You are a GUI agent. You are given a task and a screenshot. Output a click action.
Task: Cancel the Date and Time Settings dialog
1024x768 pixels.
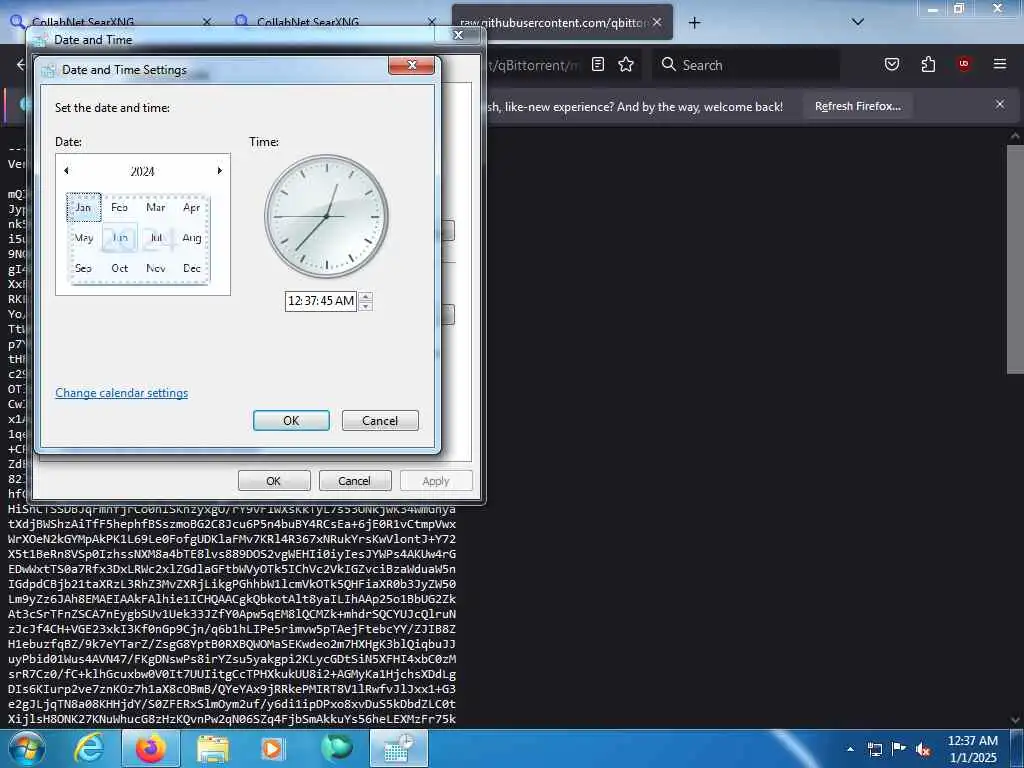click(x=380, y=421)
